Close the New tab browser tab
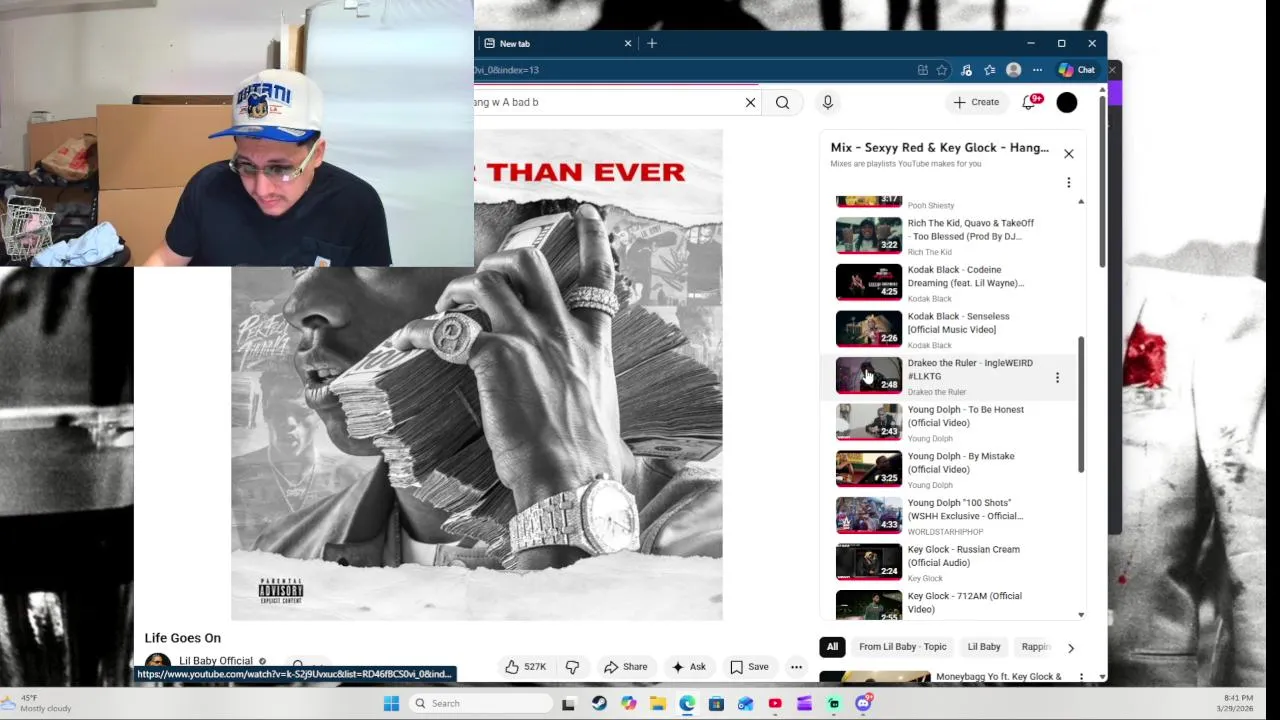The image size is (1280, 720). point(628,43)
